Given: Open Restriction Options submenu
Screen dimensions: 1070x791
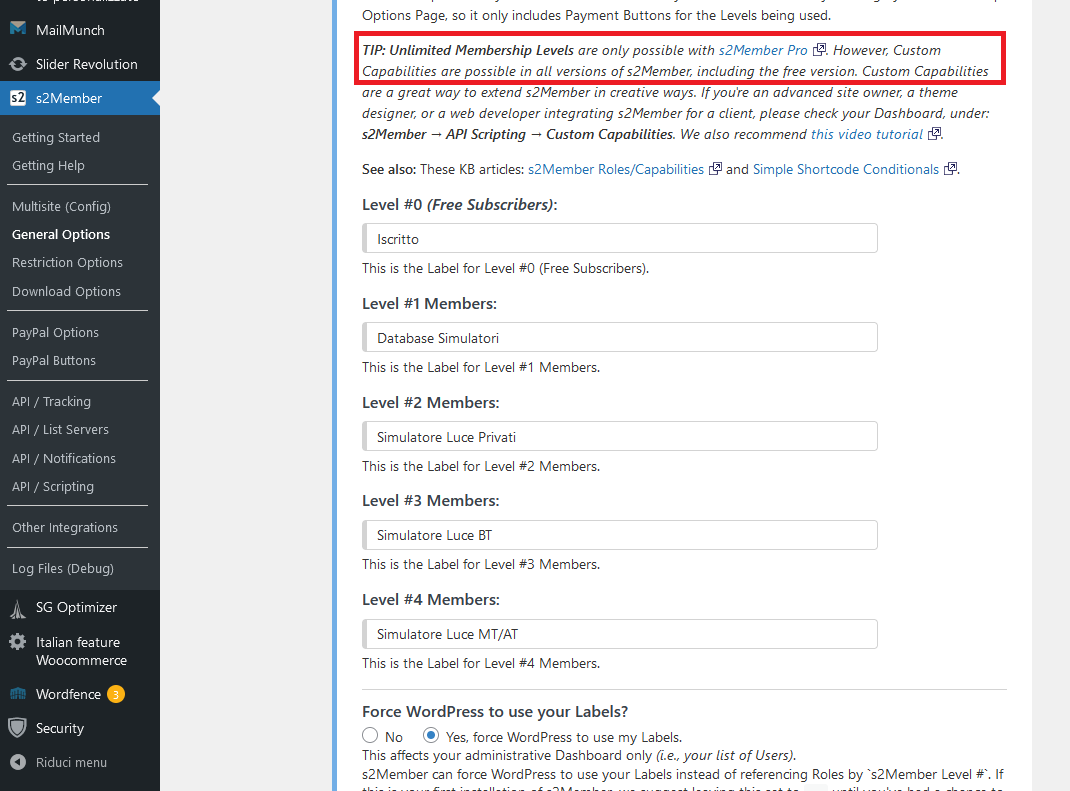Looking at the screenshot, I should (x=68, y=263).
